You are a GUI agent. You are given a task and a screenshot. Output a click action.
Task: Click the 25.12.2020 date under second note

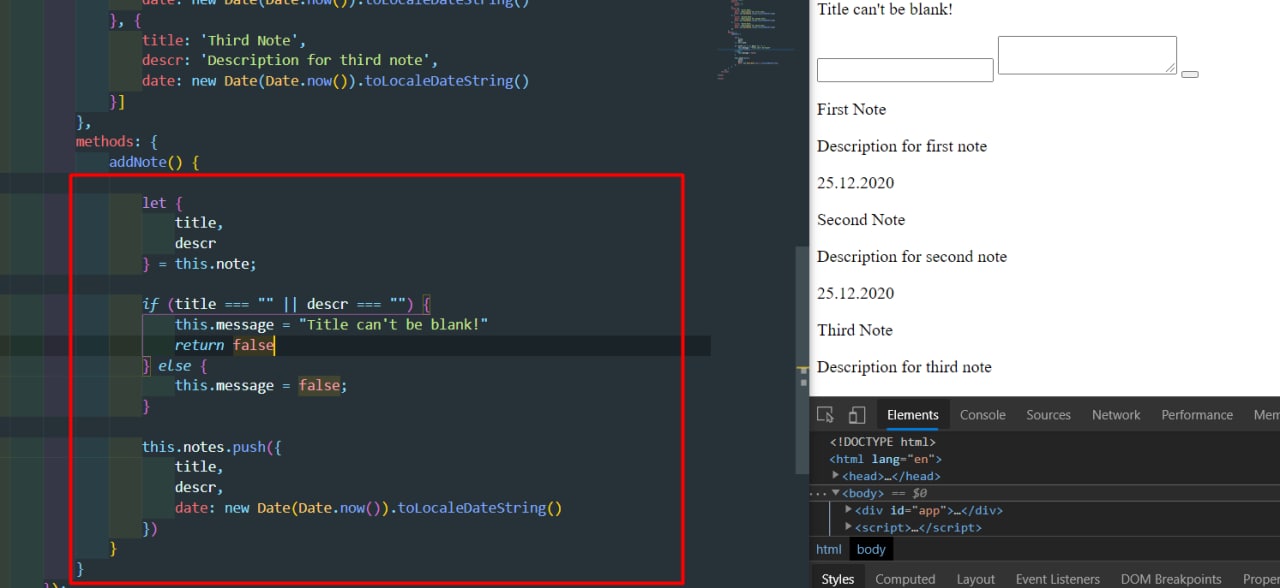[856, 293]
